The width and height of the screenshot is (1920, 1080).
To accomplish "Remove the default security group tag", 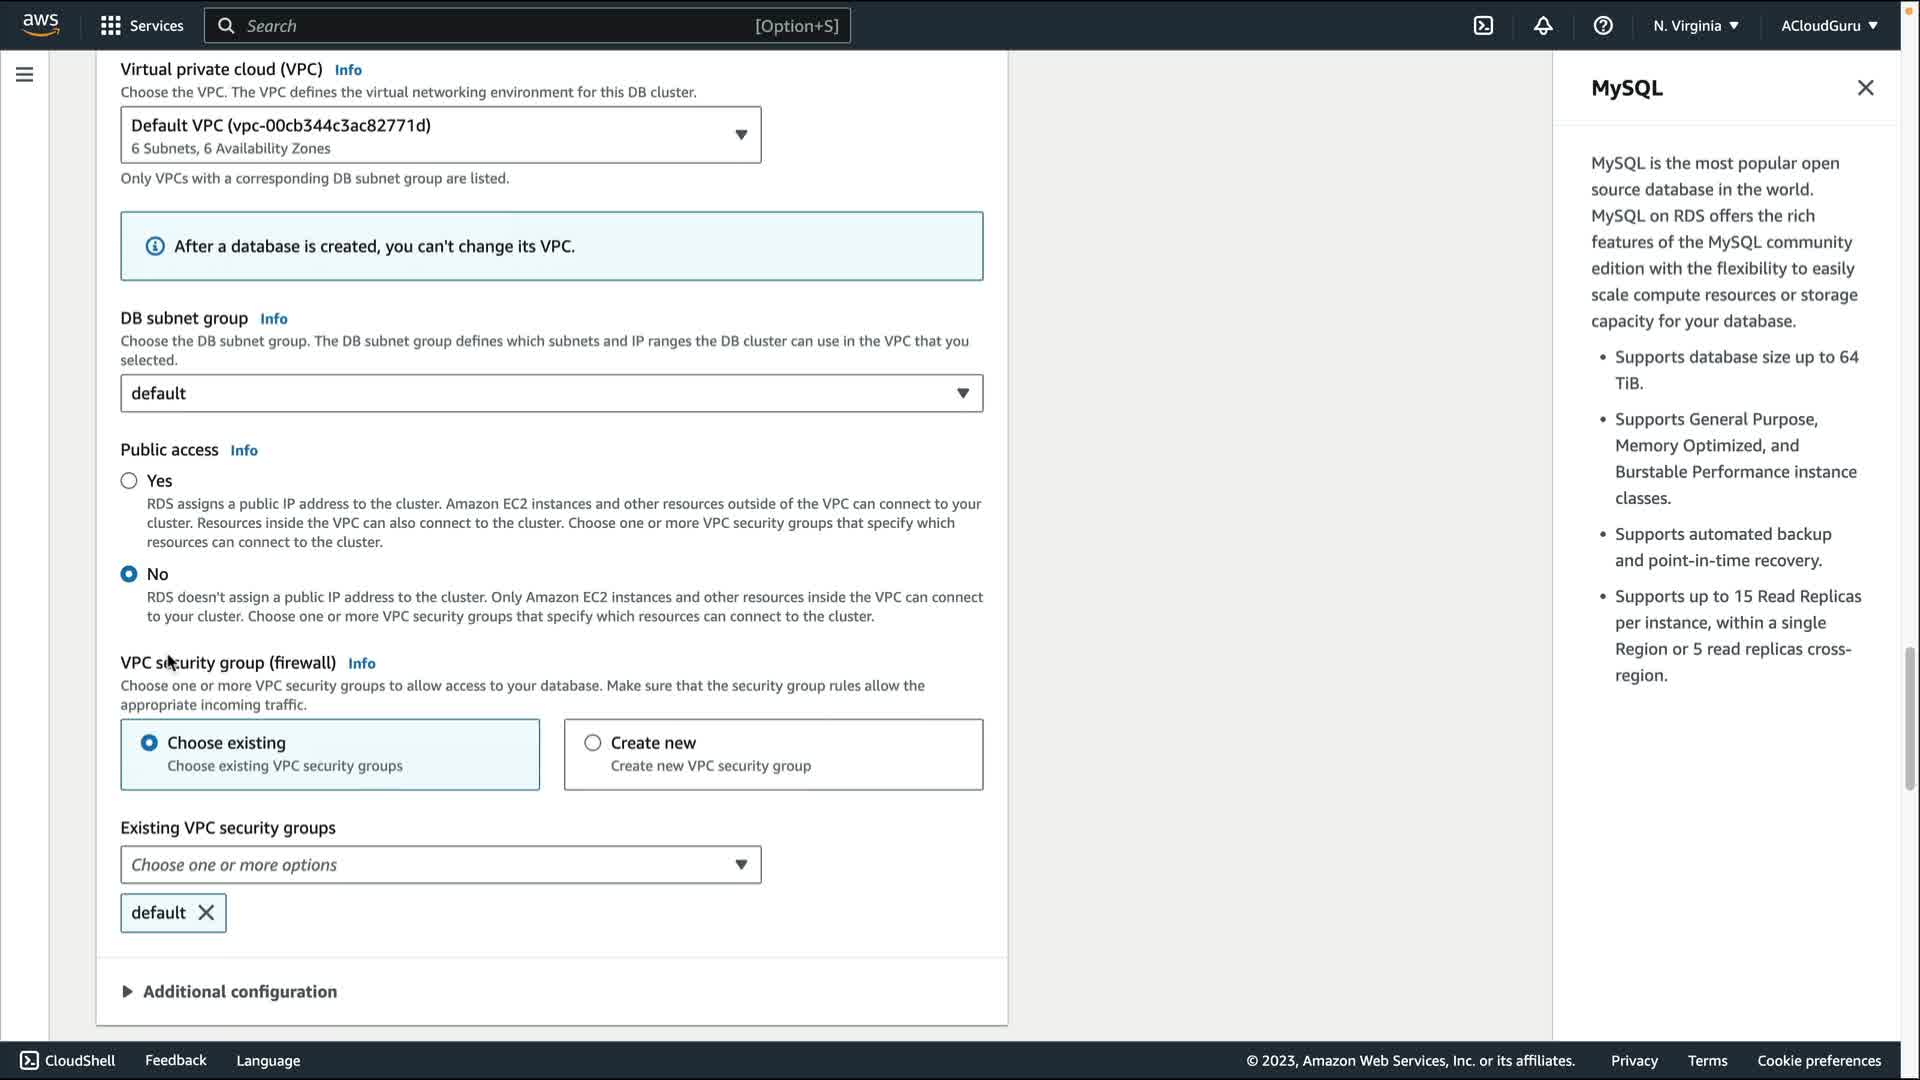I will (x=206, y=913).
